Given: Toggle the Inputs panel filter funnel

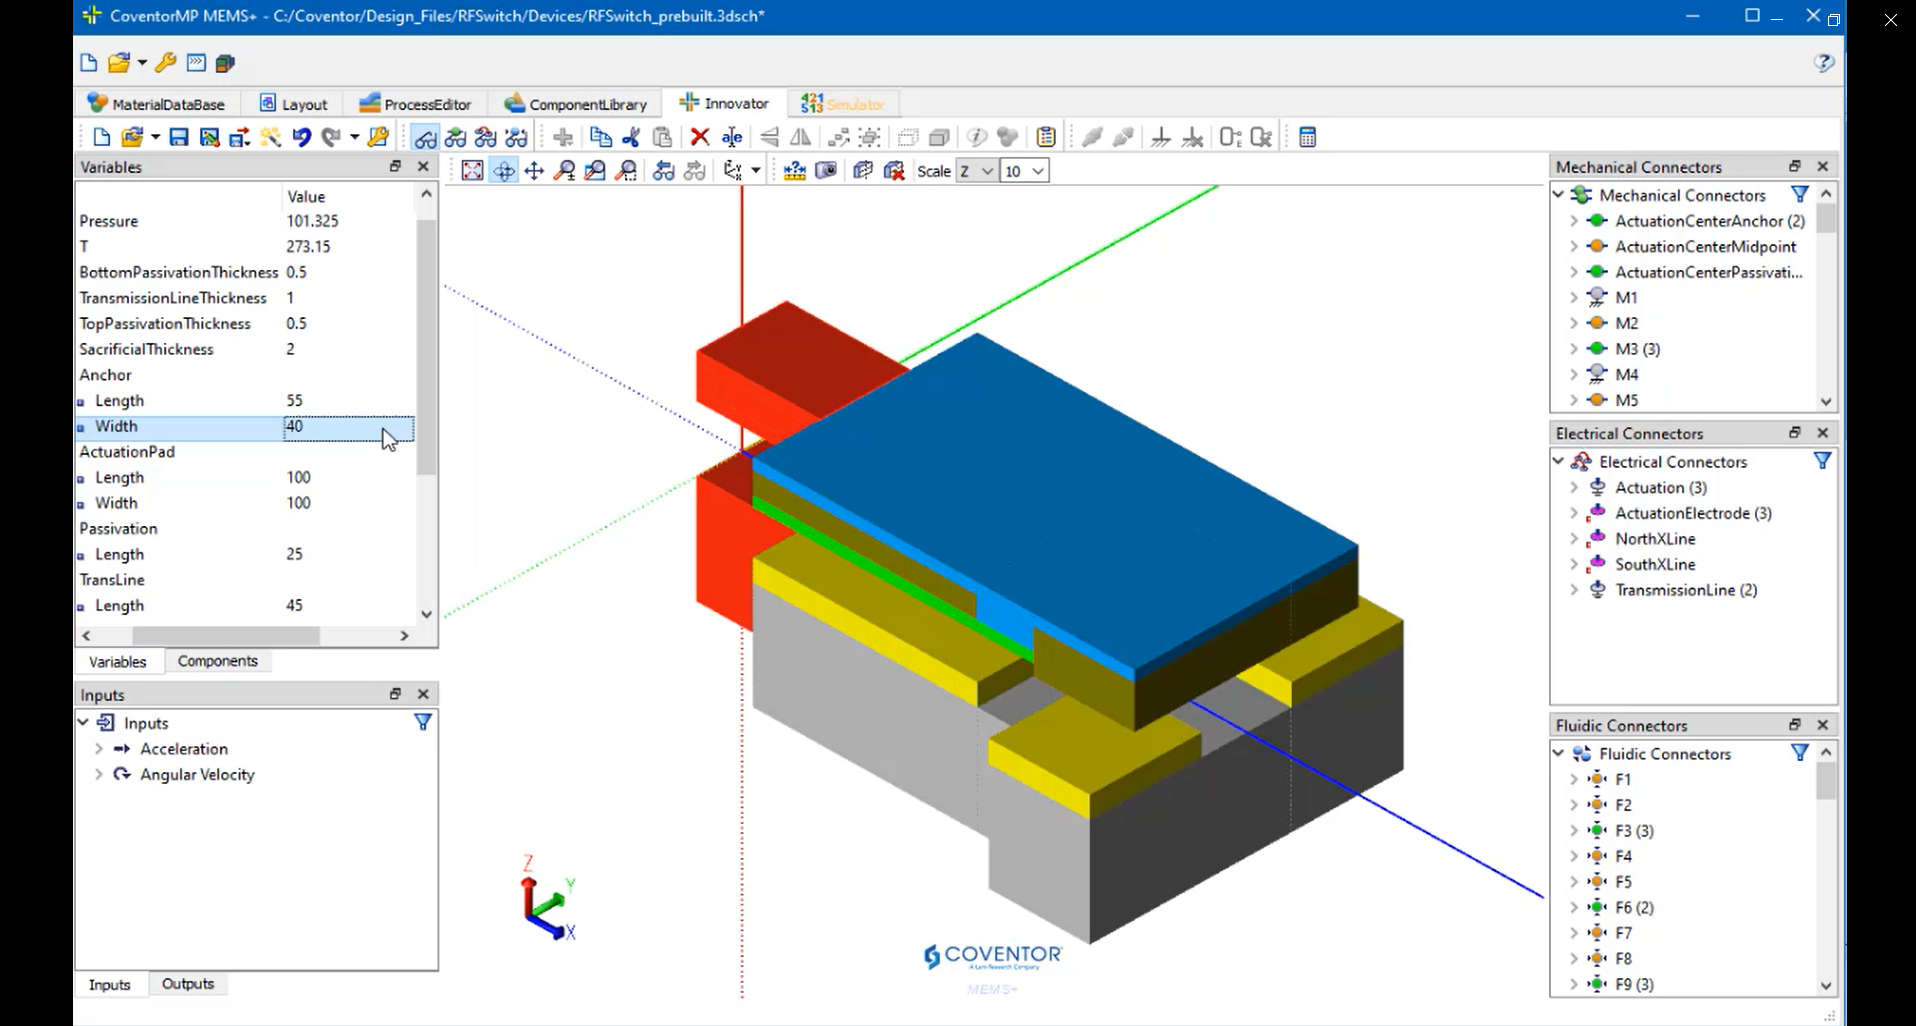Looking at the screenshot, I should point(423,722).
